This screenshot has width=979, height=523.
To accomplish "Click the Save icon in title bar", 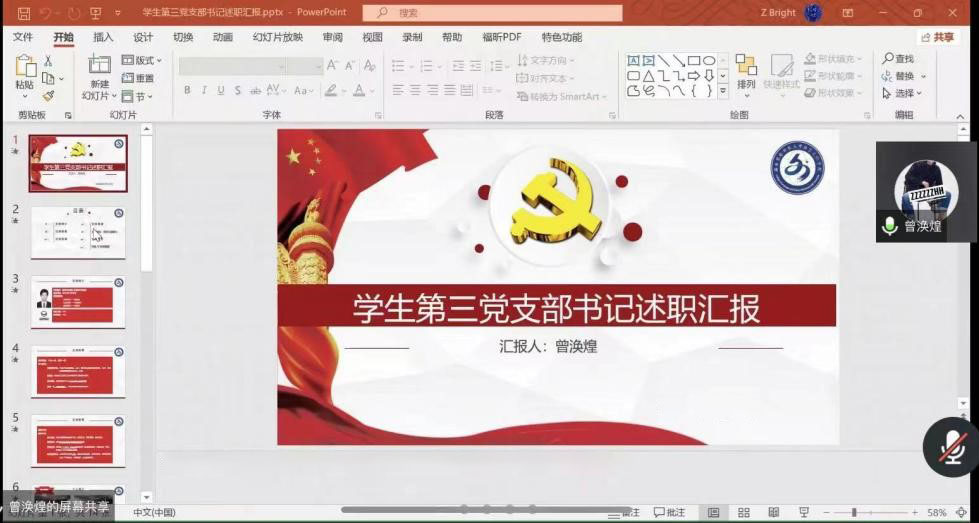I will pyautogui.click(x=21, y=13).
